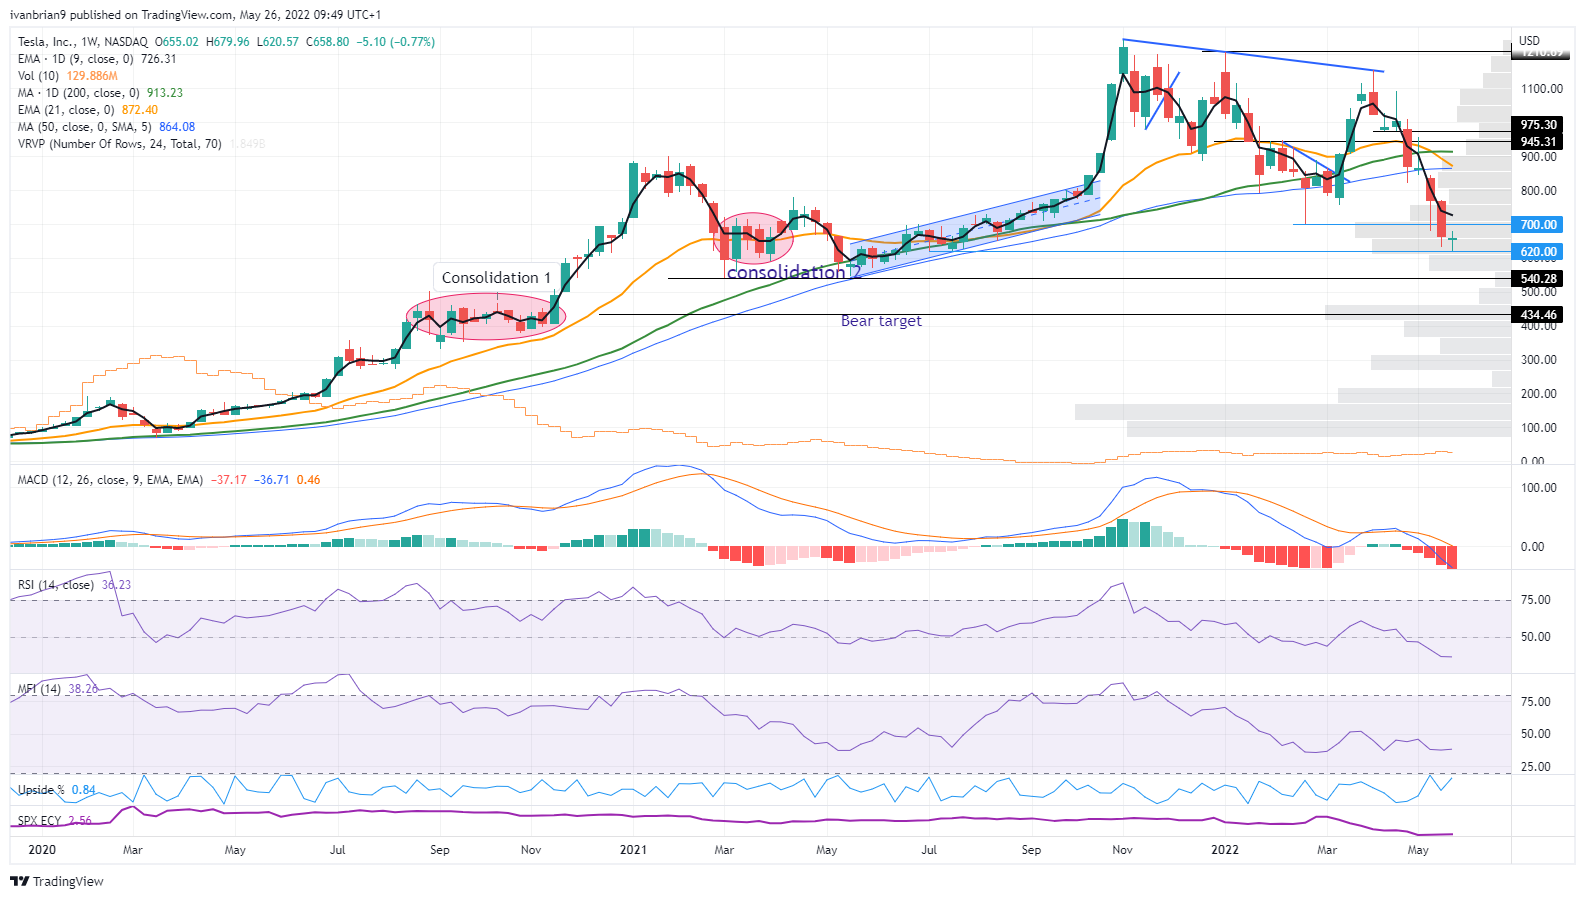
Task: Click the RSI (14, close) legend
Action: point(74,585)
